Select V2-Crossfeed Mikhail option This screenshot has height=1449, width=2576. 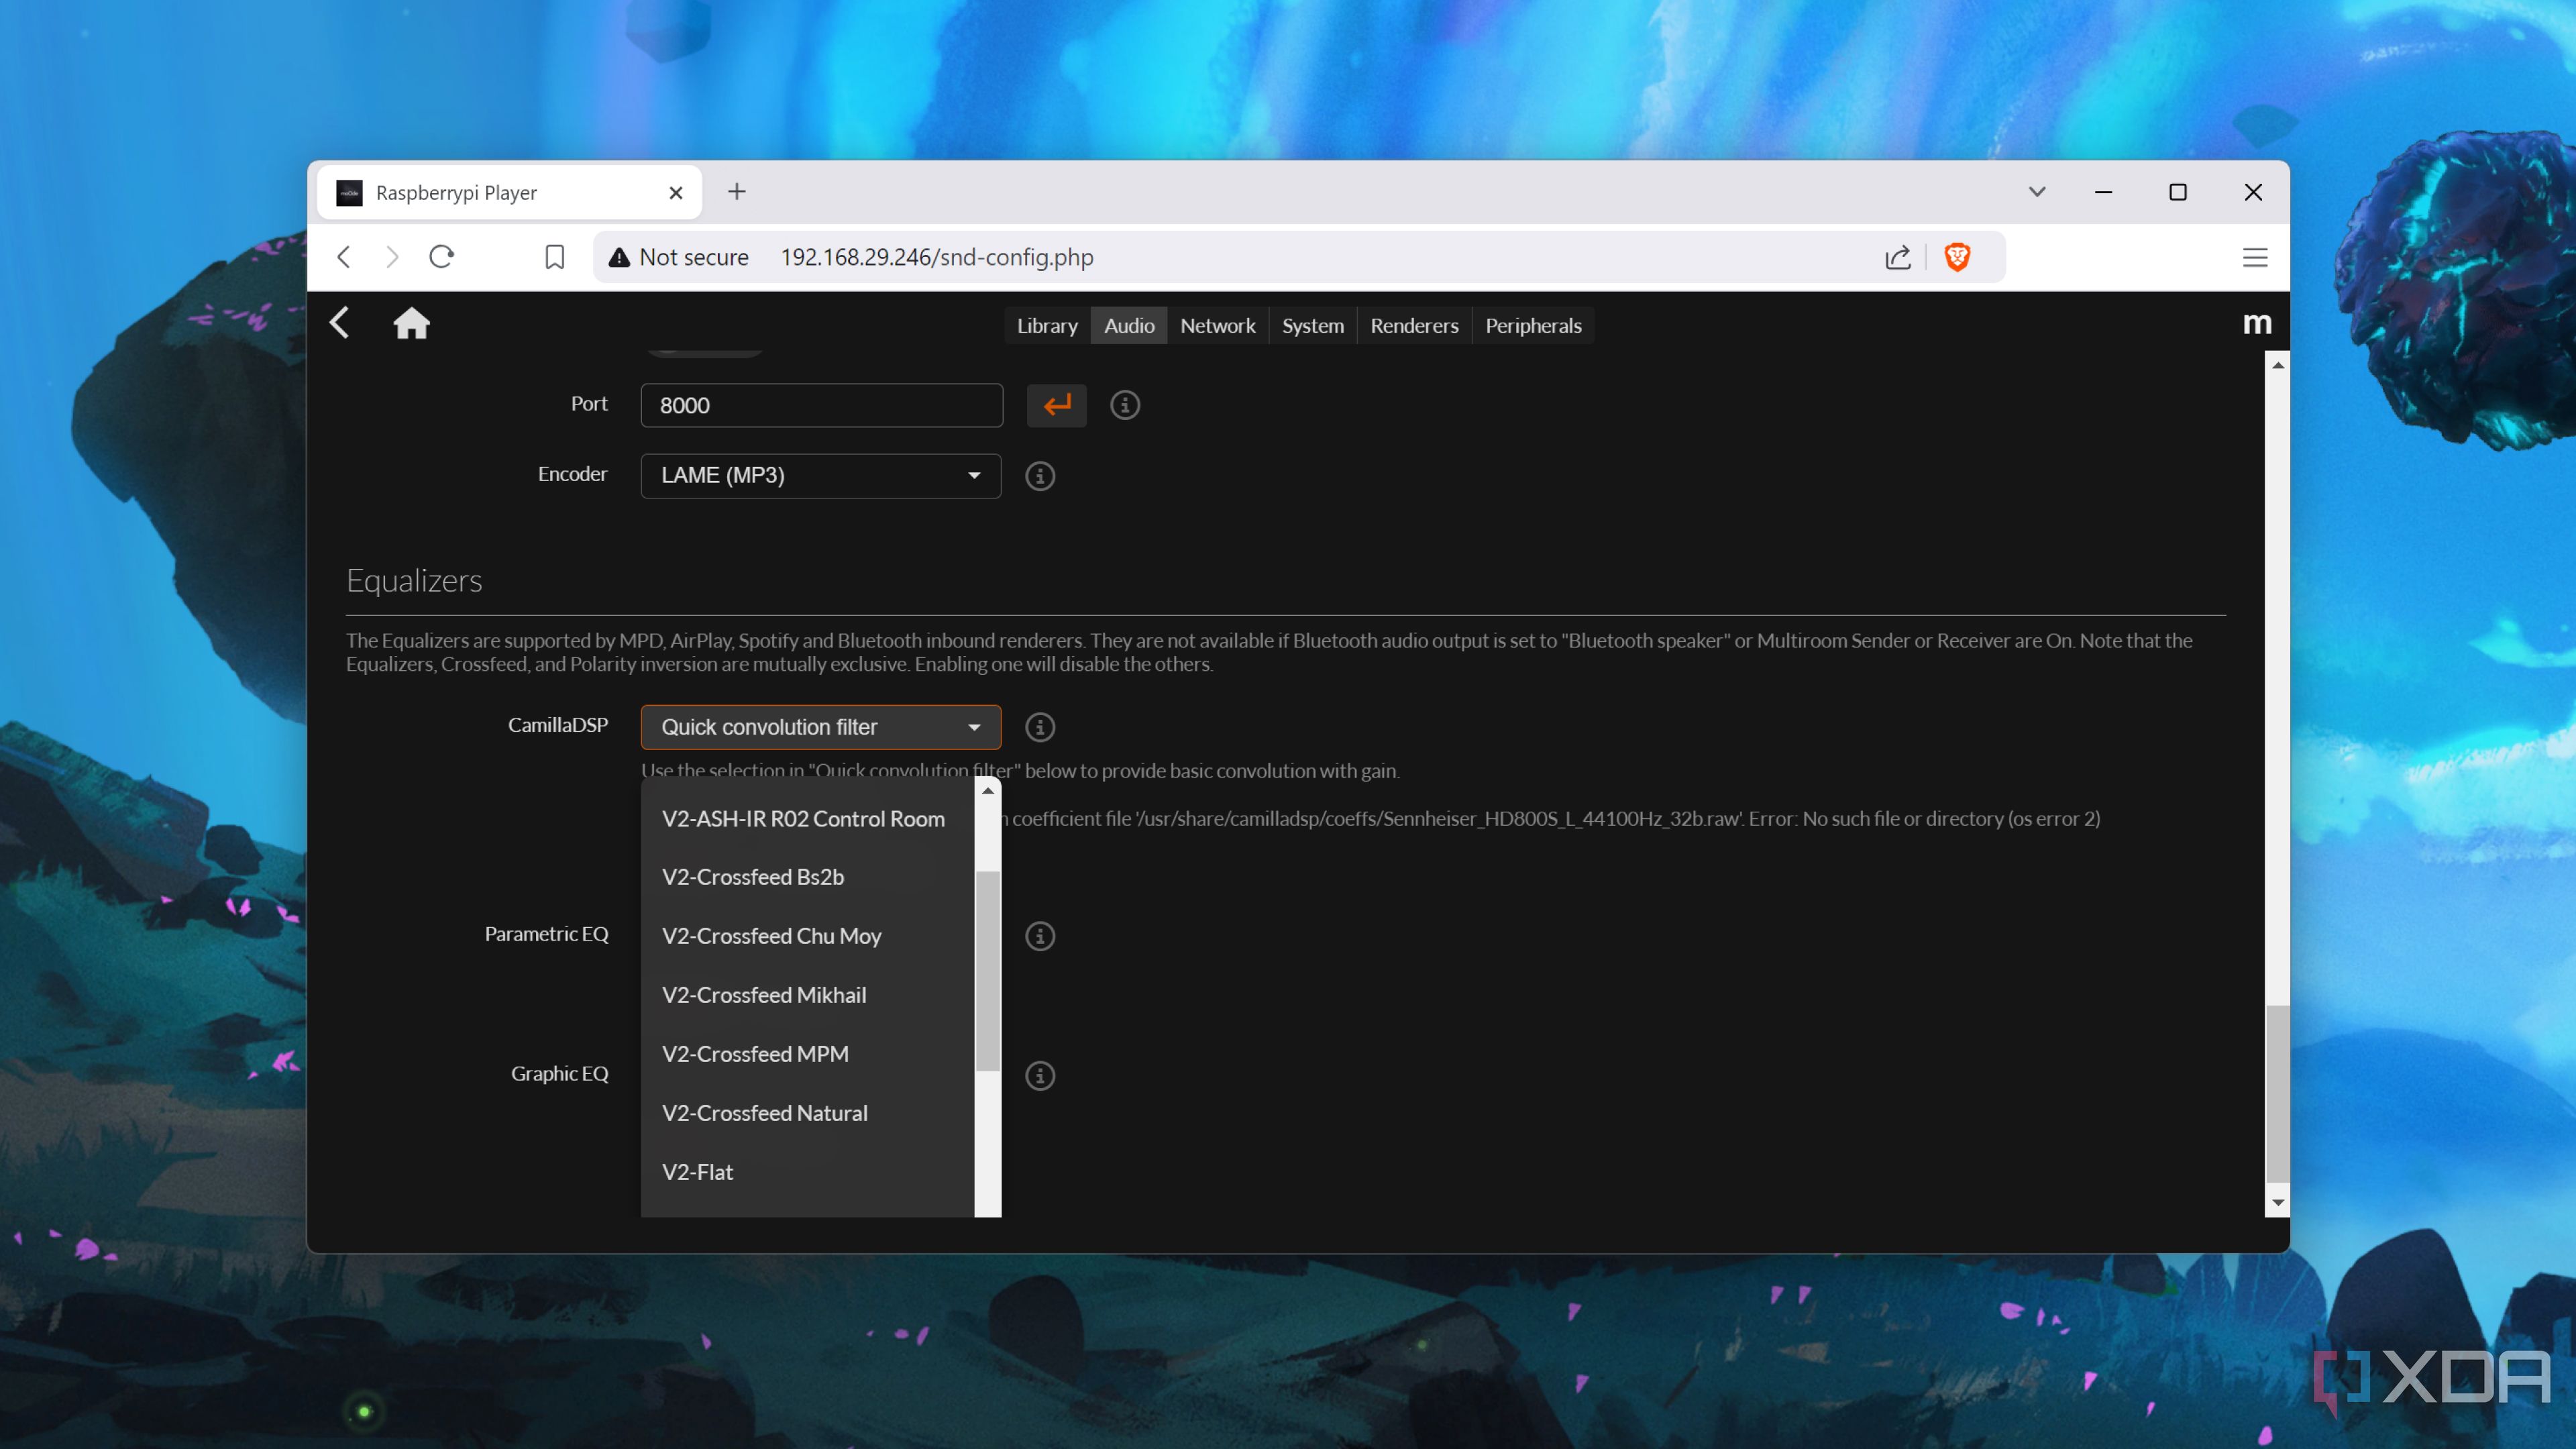tap(807, 995)
